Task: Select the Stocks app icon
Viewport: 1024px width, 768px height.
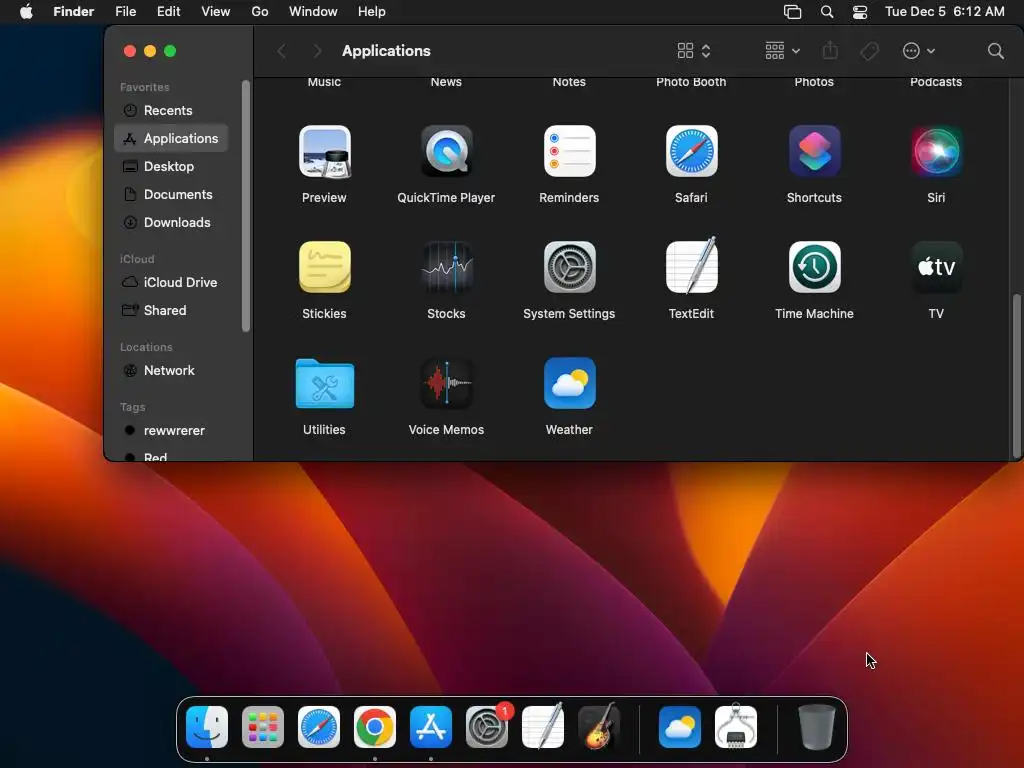Action: [447, 267]
